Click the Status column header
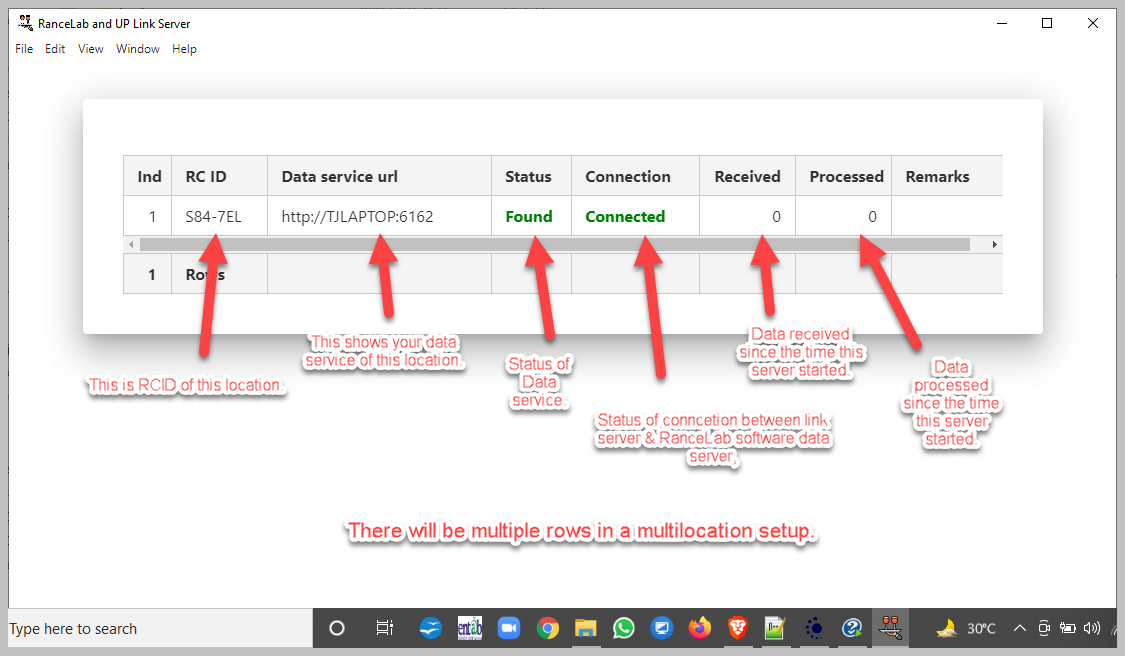 pos(532,176)
